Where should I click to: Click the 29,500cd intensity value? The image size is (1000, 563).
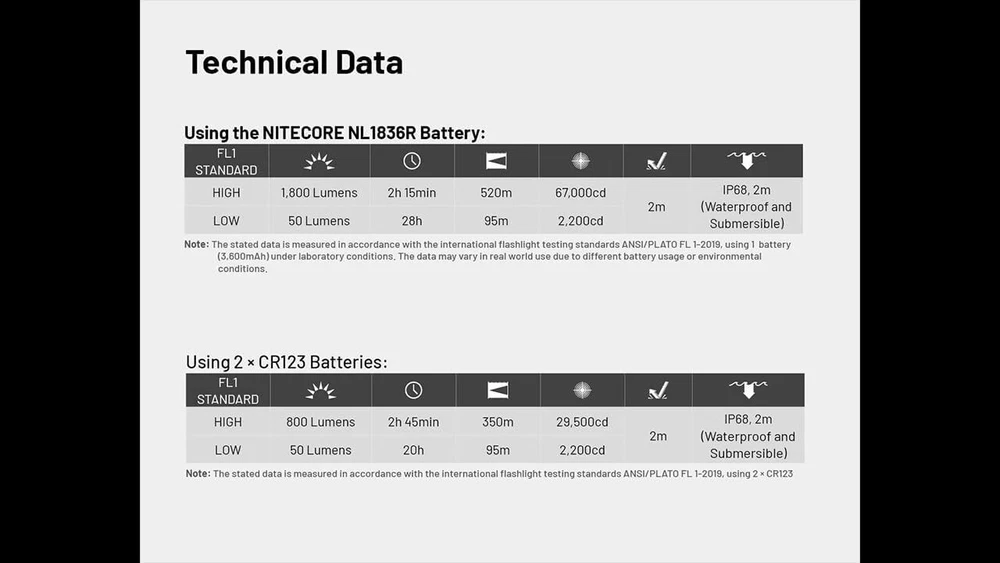coord(582,422)
